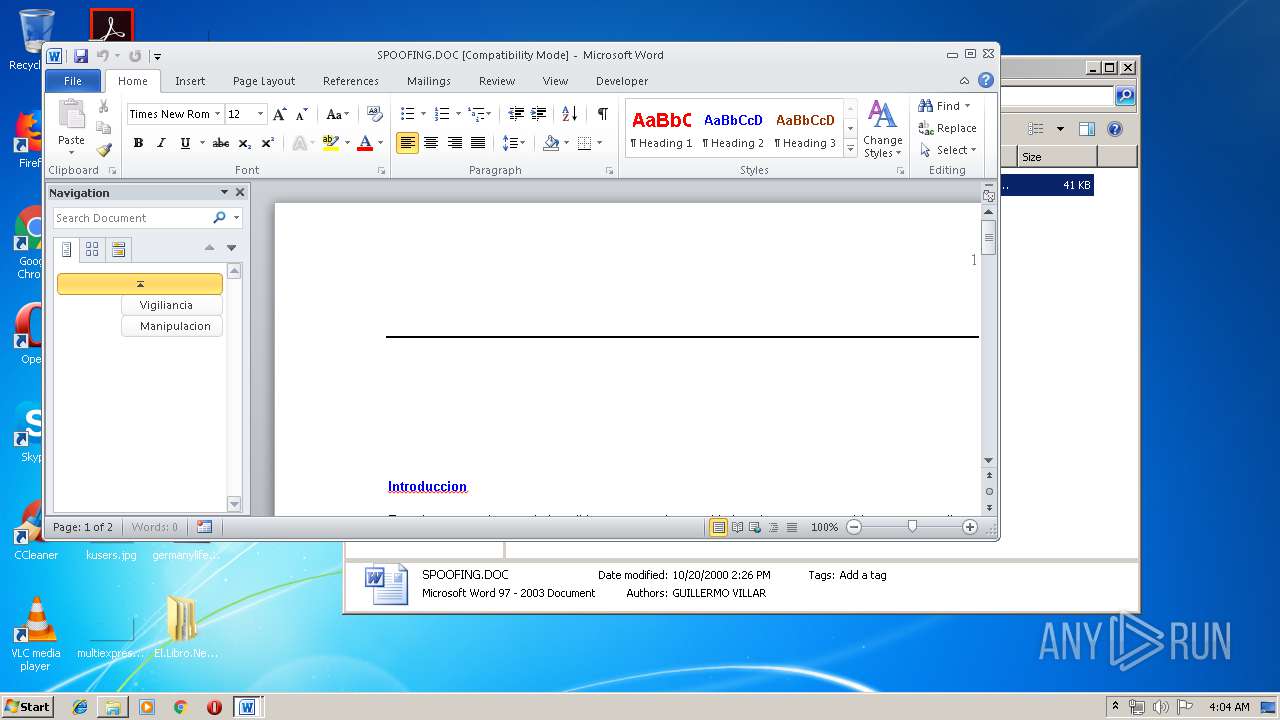
Task: Align text left
Action: coord(407,143)
